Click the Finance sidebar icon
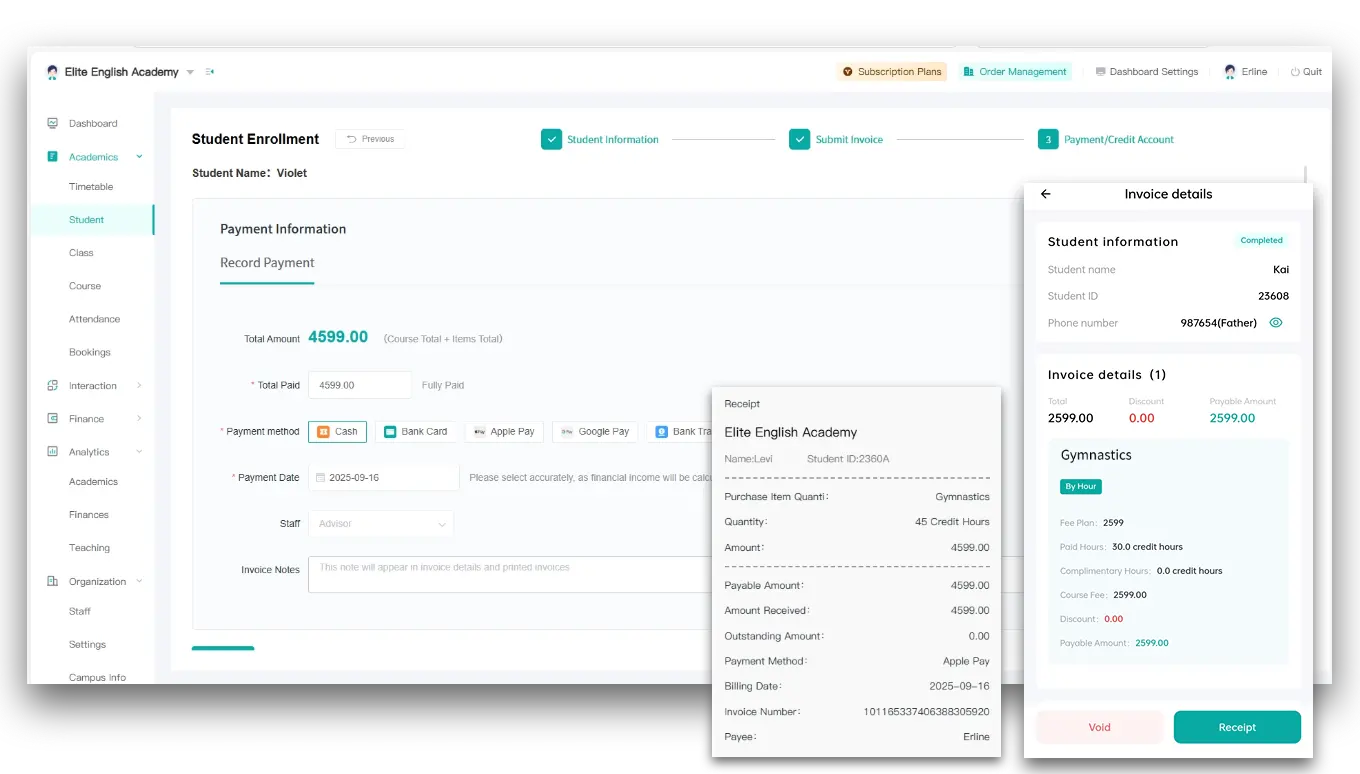 (x=54, y=418)
